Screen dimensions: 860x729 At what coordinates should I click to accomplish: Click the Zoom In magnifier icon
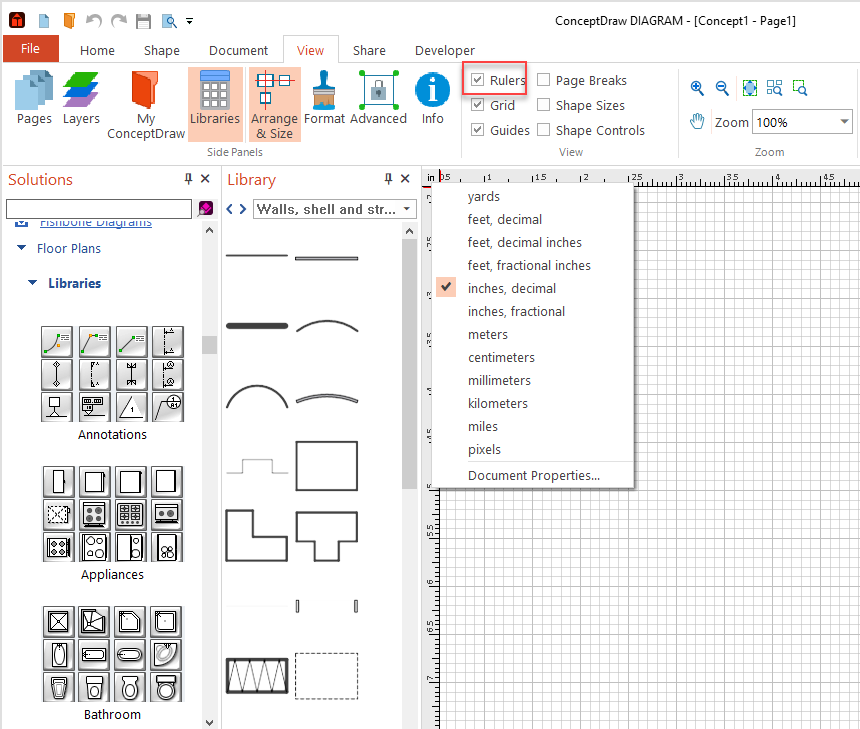(697, 88)
